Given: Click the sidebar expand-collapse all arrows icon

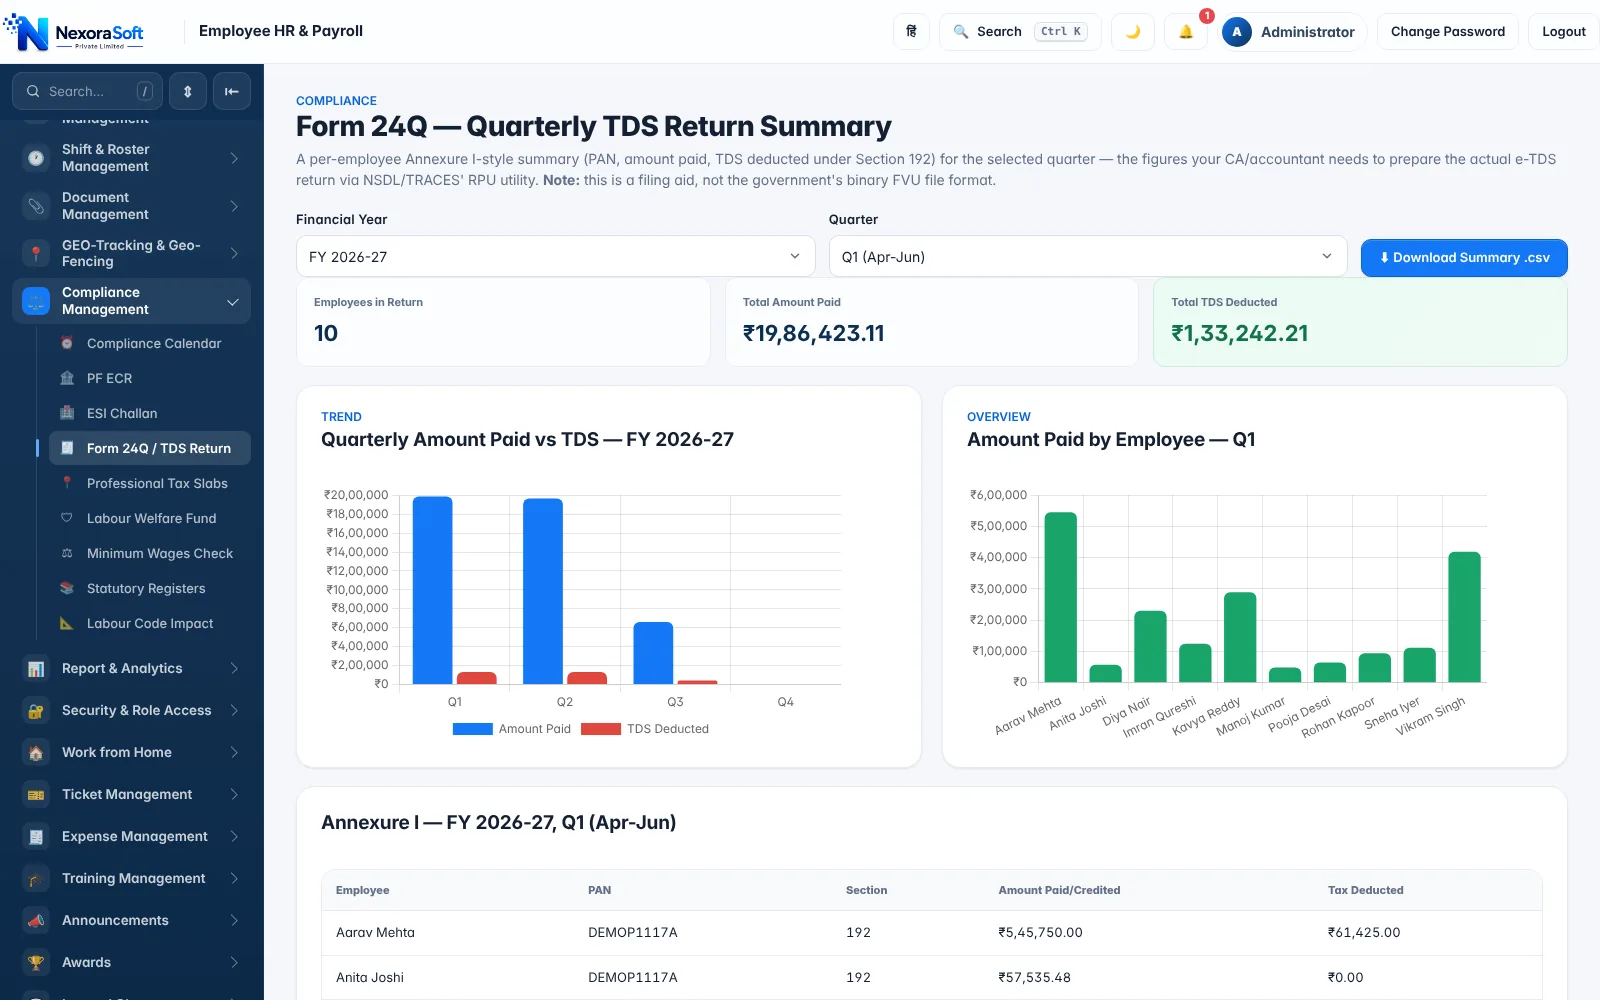Looking at the screenshot, I should click(187, 91).
